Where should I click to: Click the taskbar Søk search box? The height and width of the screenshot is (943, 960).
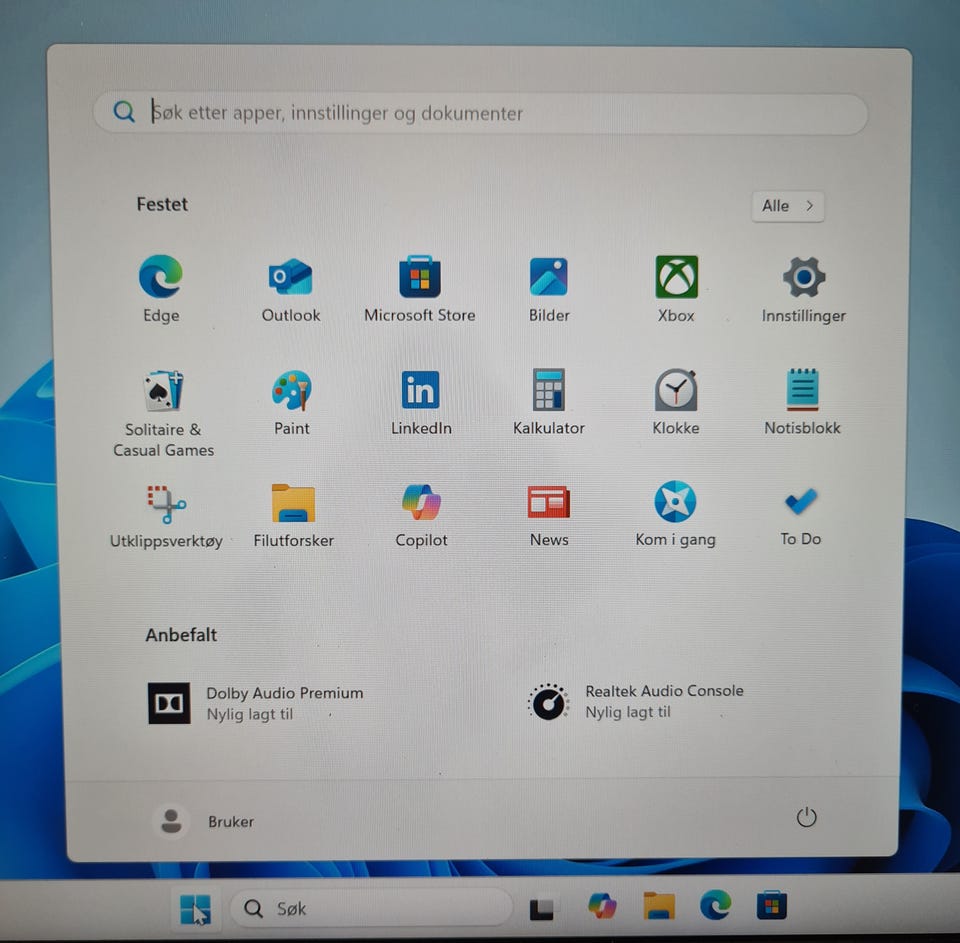(x=370, y=908)
